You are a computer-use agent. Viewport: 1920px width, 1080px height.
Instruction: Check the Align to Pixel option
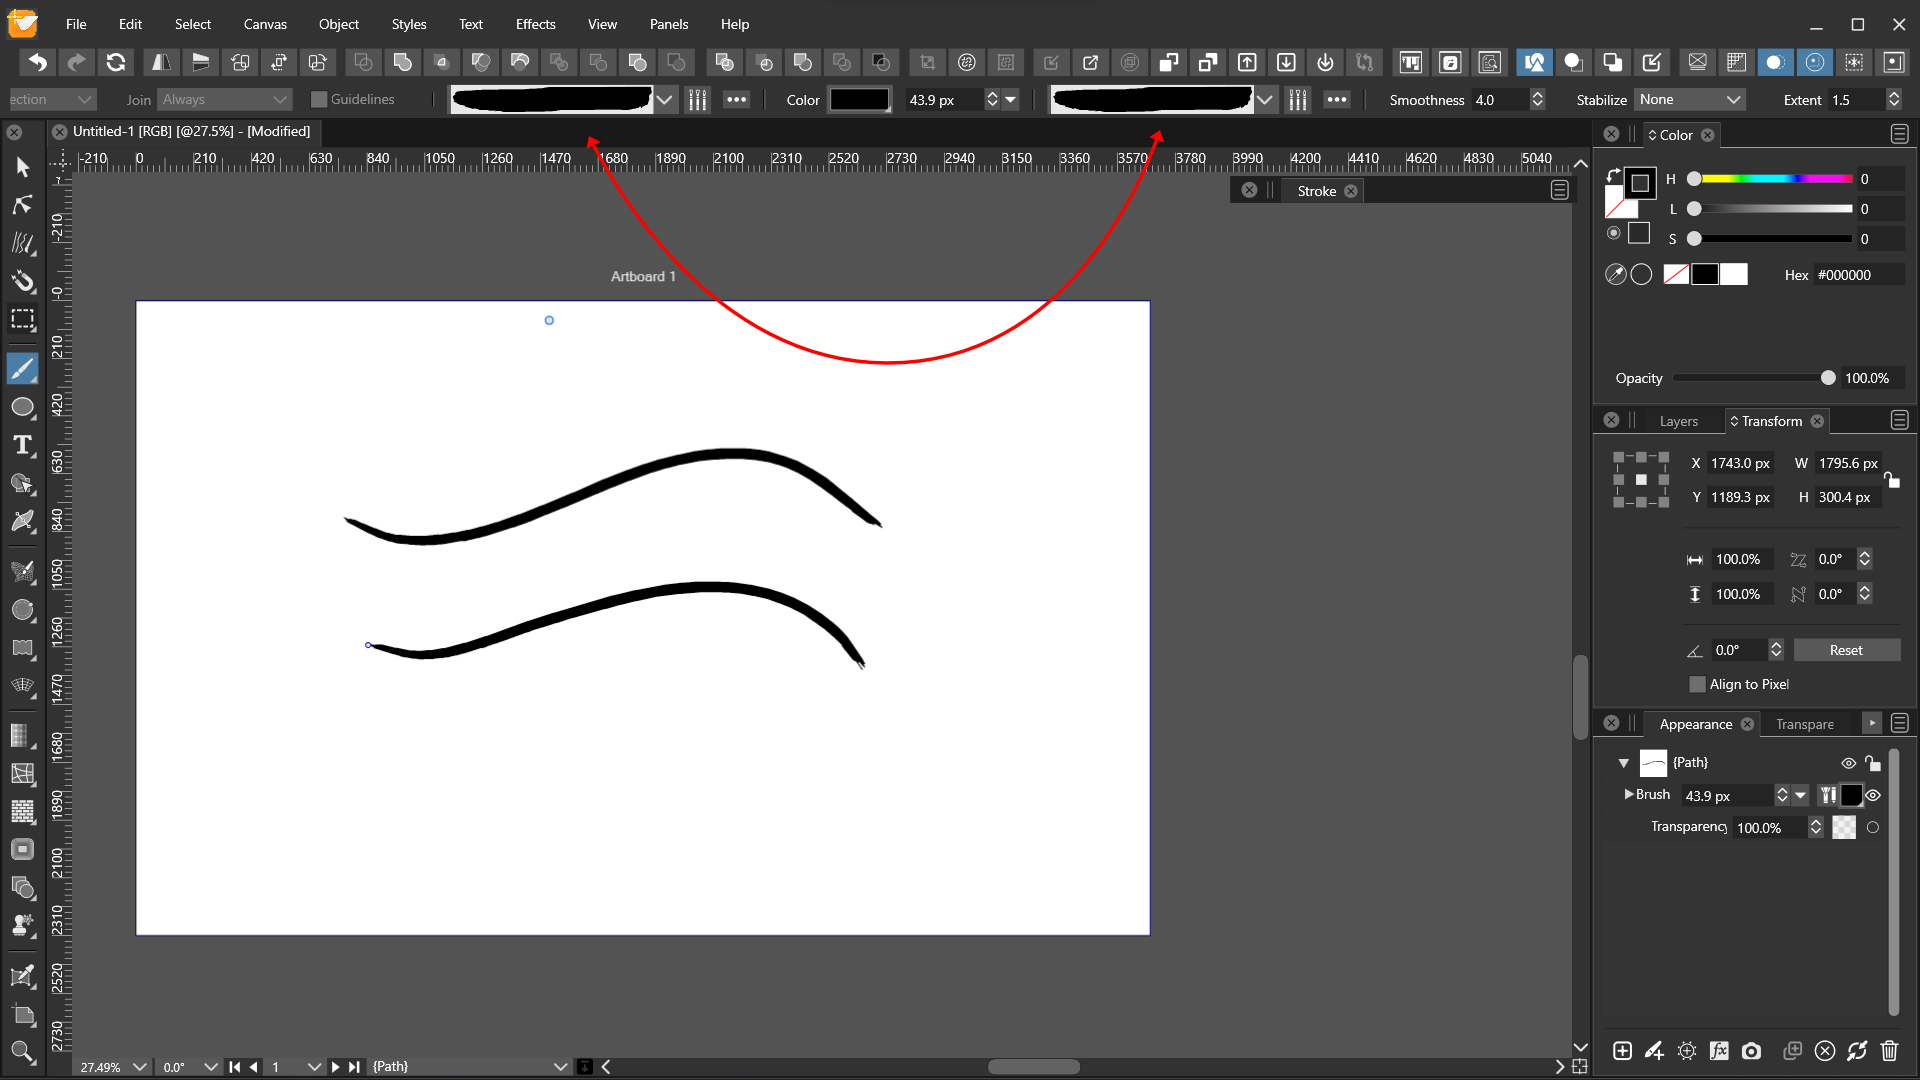pos(1697,684)
